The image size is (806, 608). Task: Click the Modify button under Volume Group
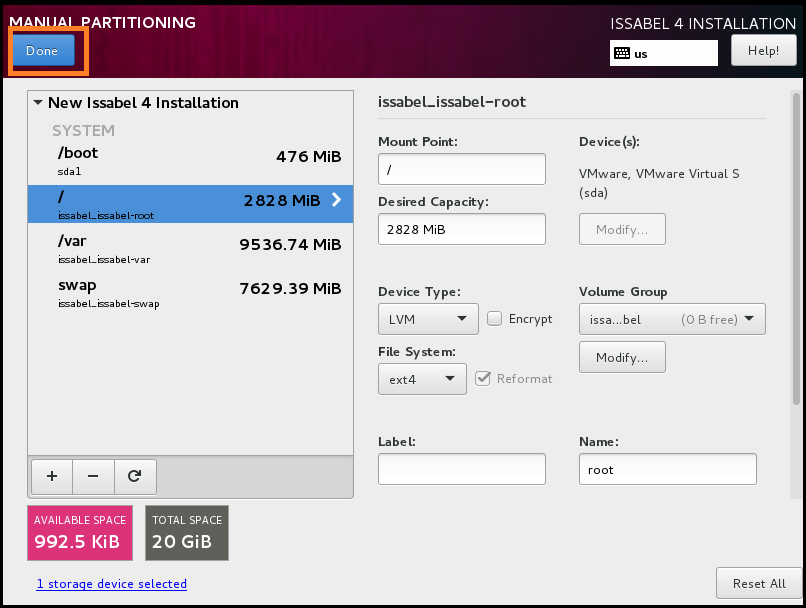click(622, 357)
